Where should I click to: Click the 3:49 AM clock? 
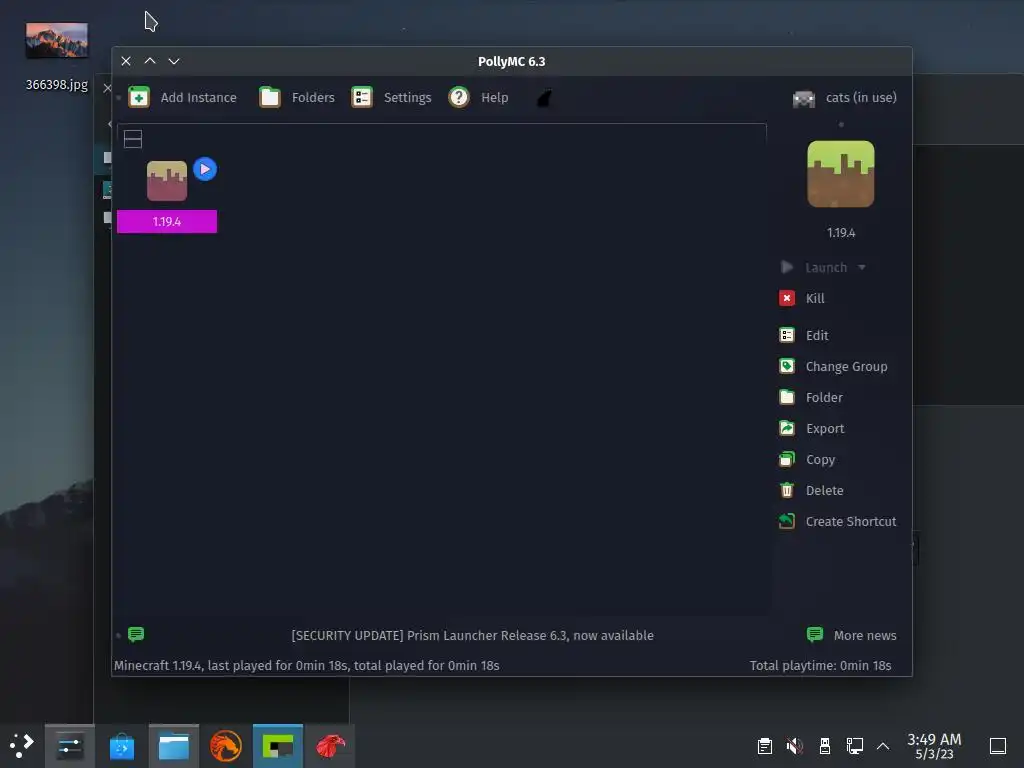[934, 746]
